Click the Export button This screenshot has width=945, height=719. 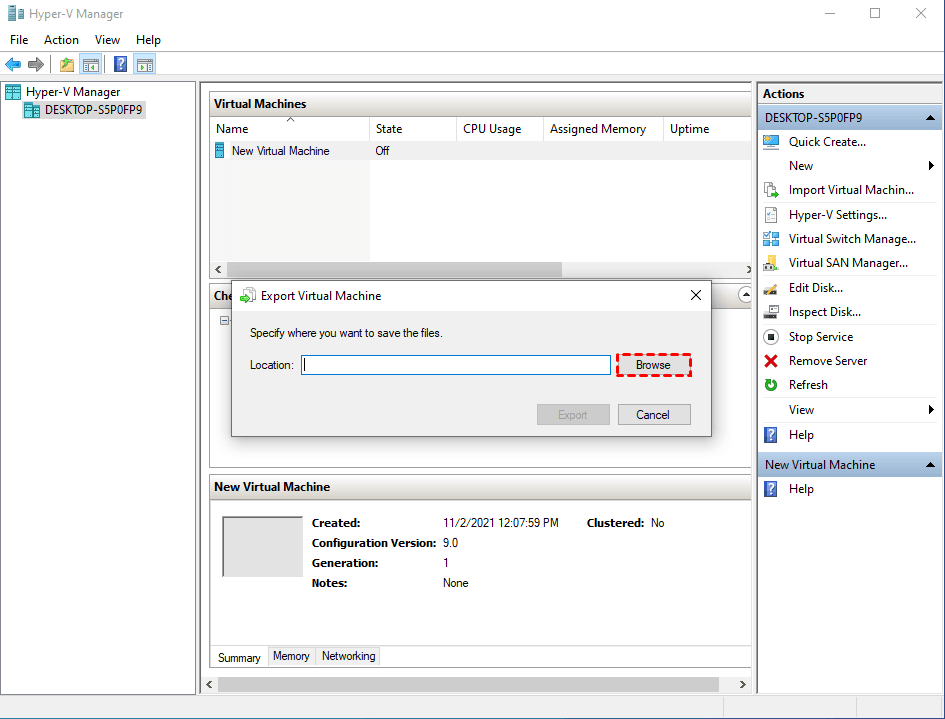pos(573,415)
